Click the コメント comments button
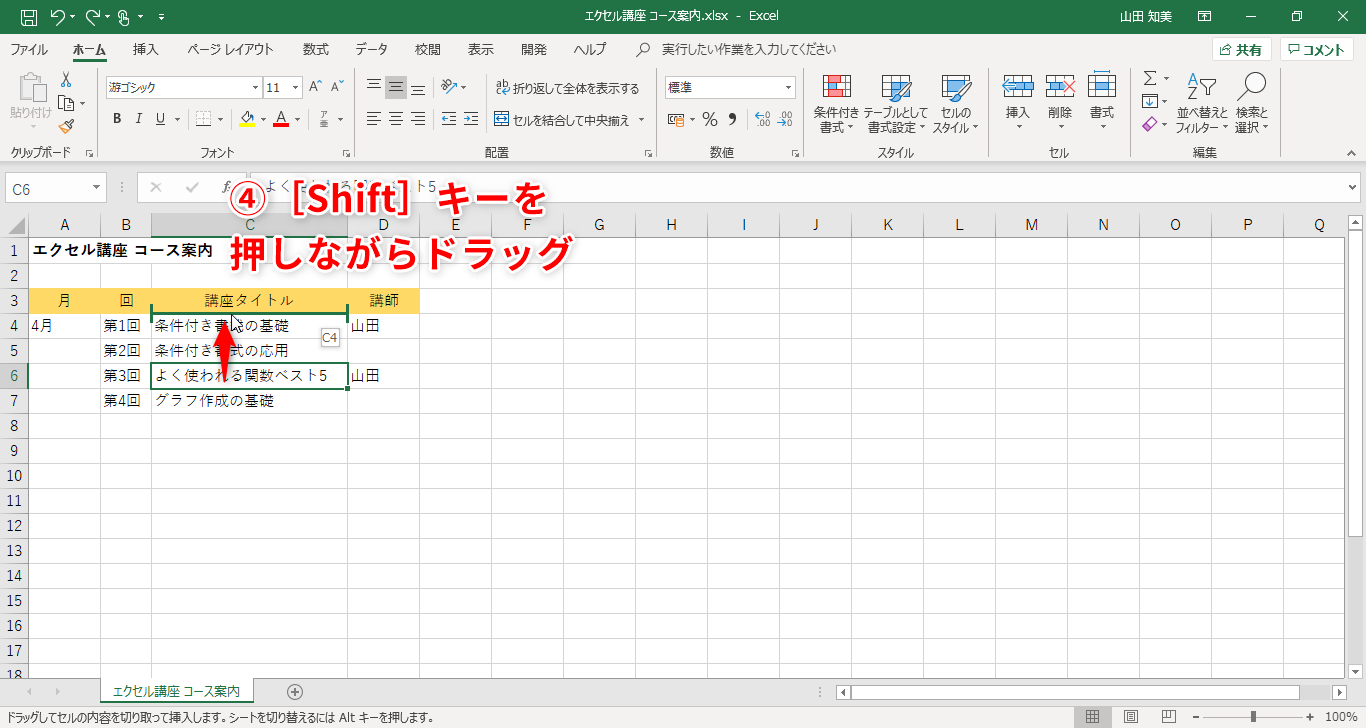Screen dimensions: 1366x728 click(1317, 50)
